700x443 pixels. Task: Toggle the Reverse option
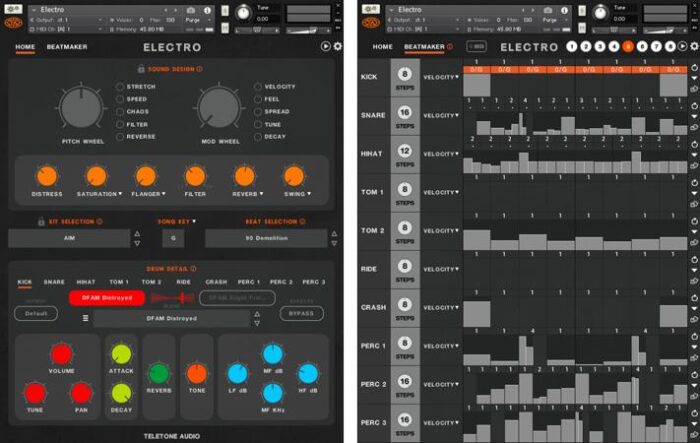point(121,136)
